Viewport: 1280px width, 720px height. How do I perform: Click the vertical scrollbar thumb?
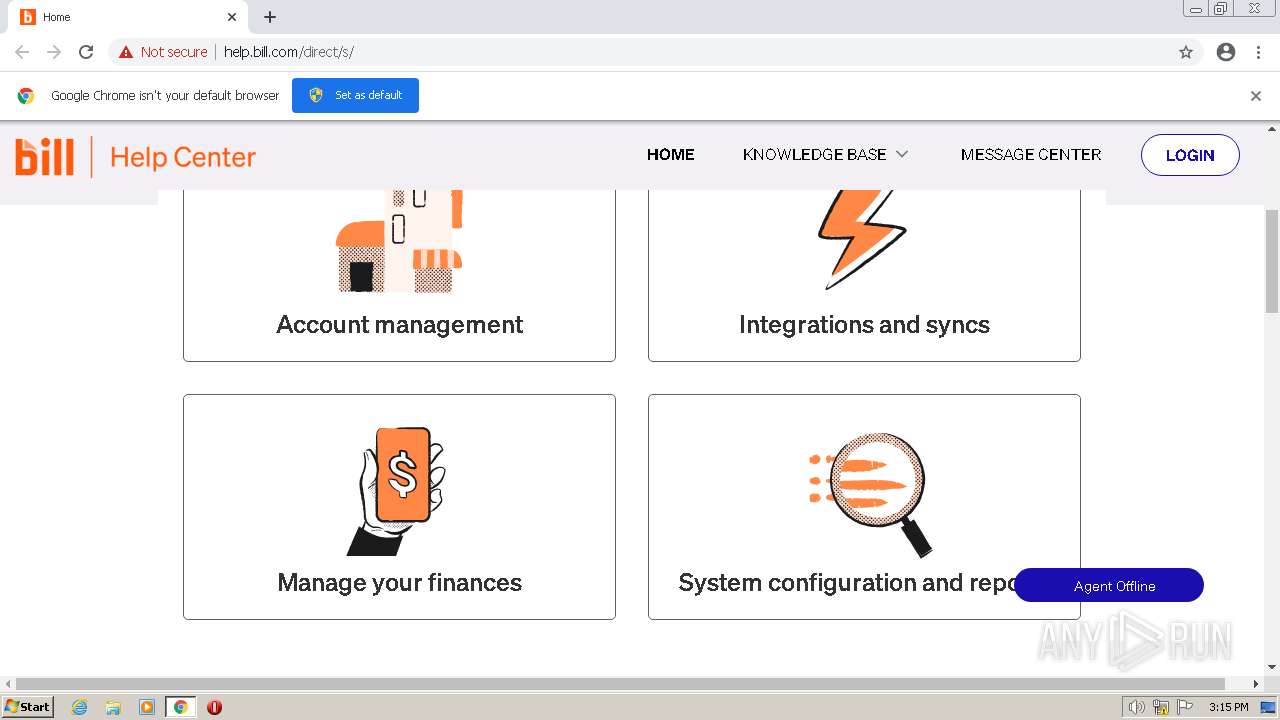point(1272,262)
